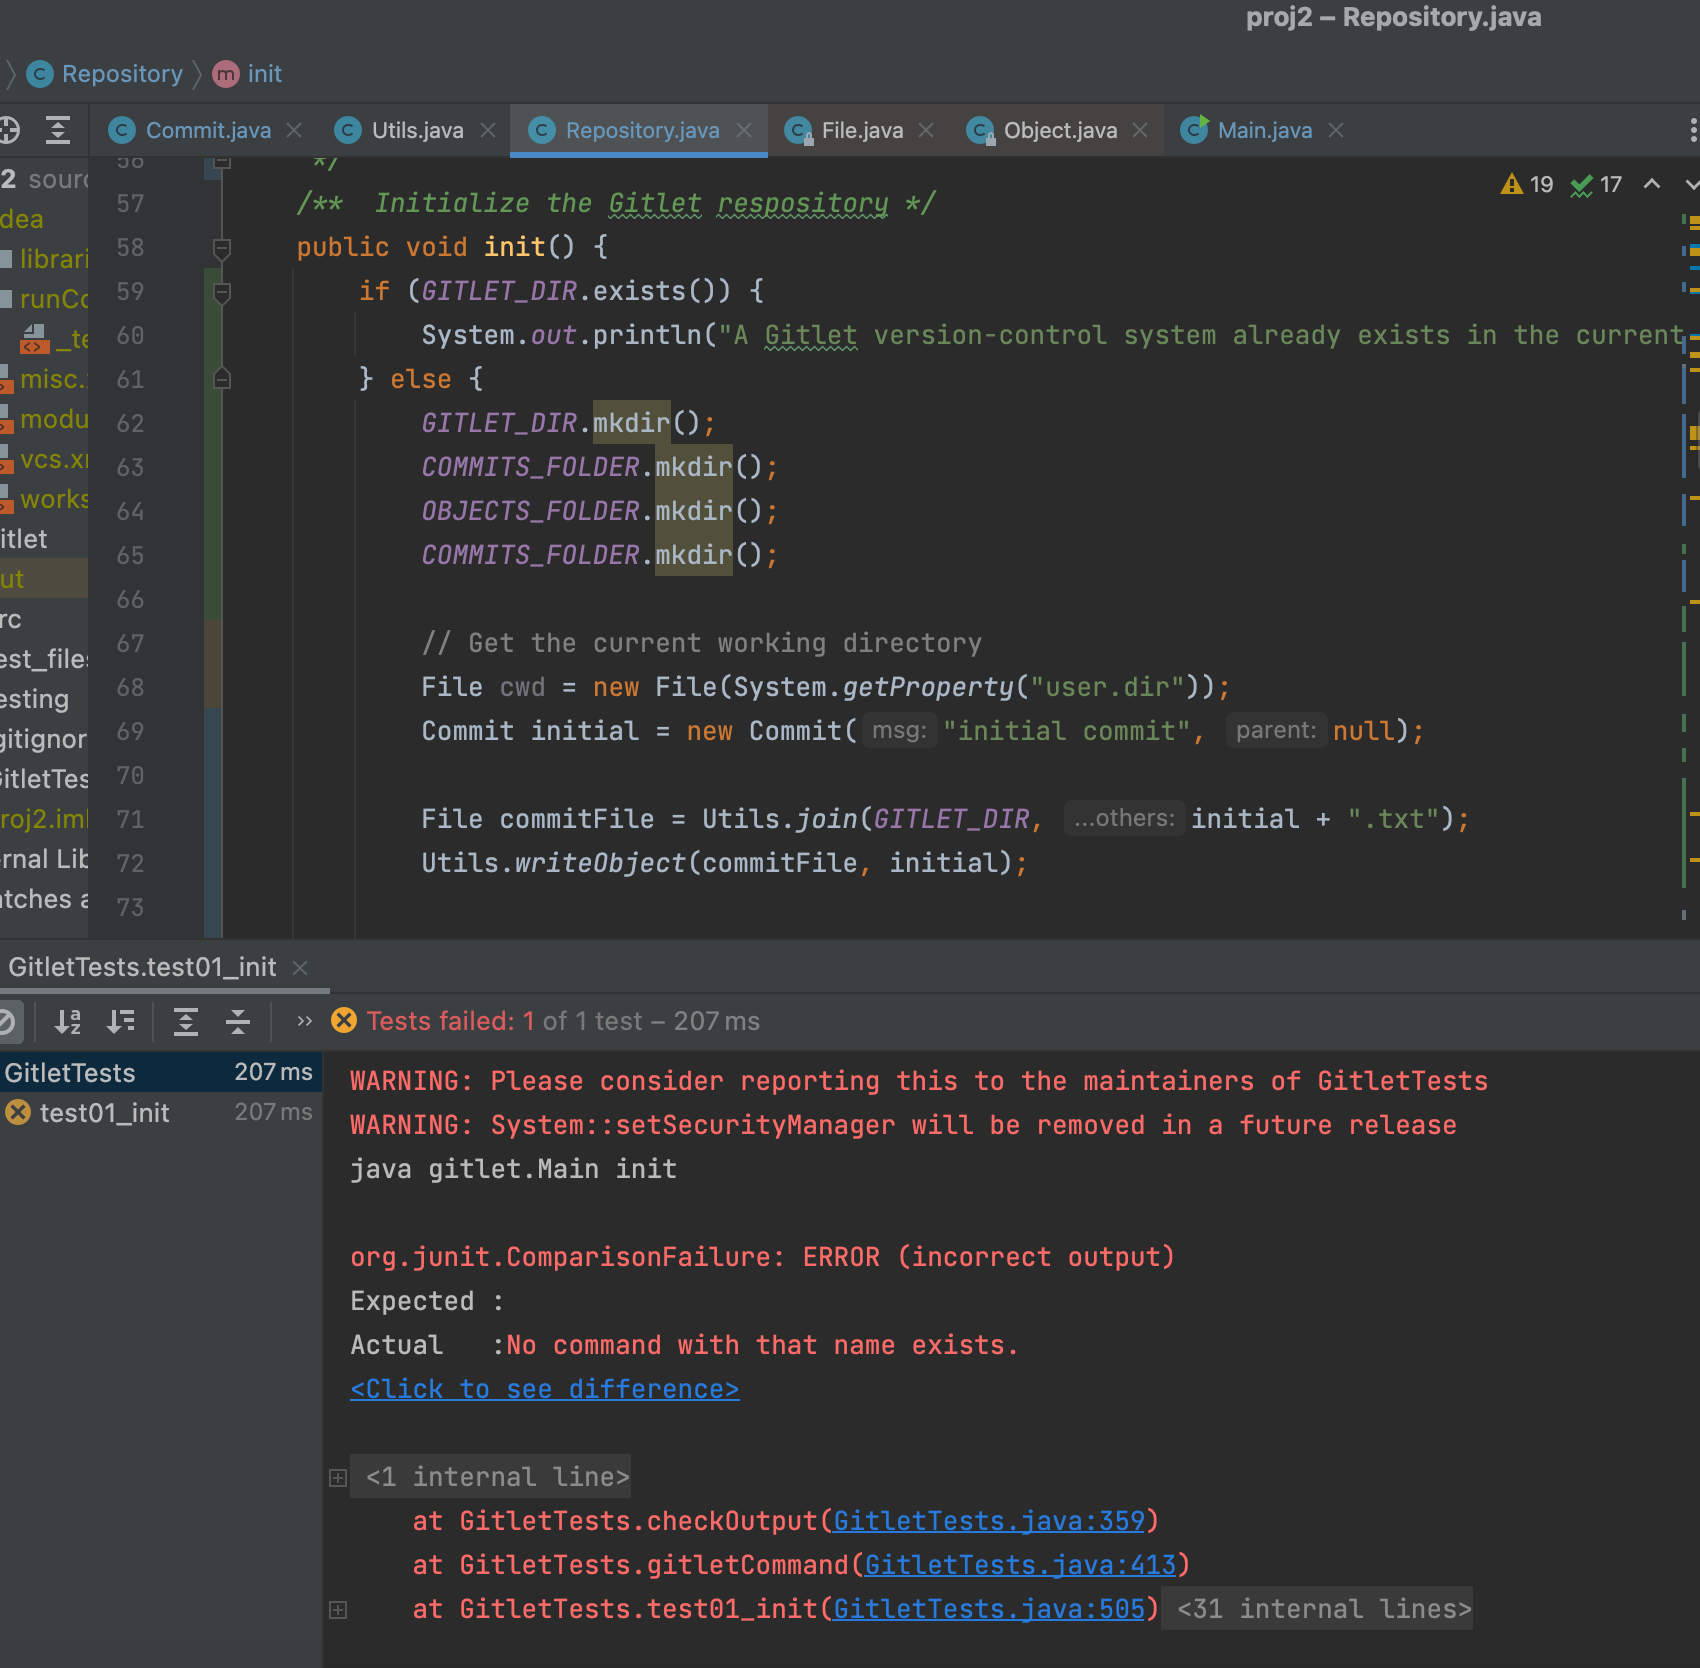Collapse all test results
This screenshot has height=1668, width=1700.
tap(238, 1021)
